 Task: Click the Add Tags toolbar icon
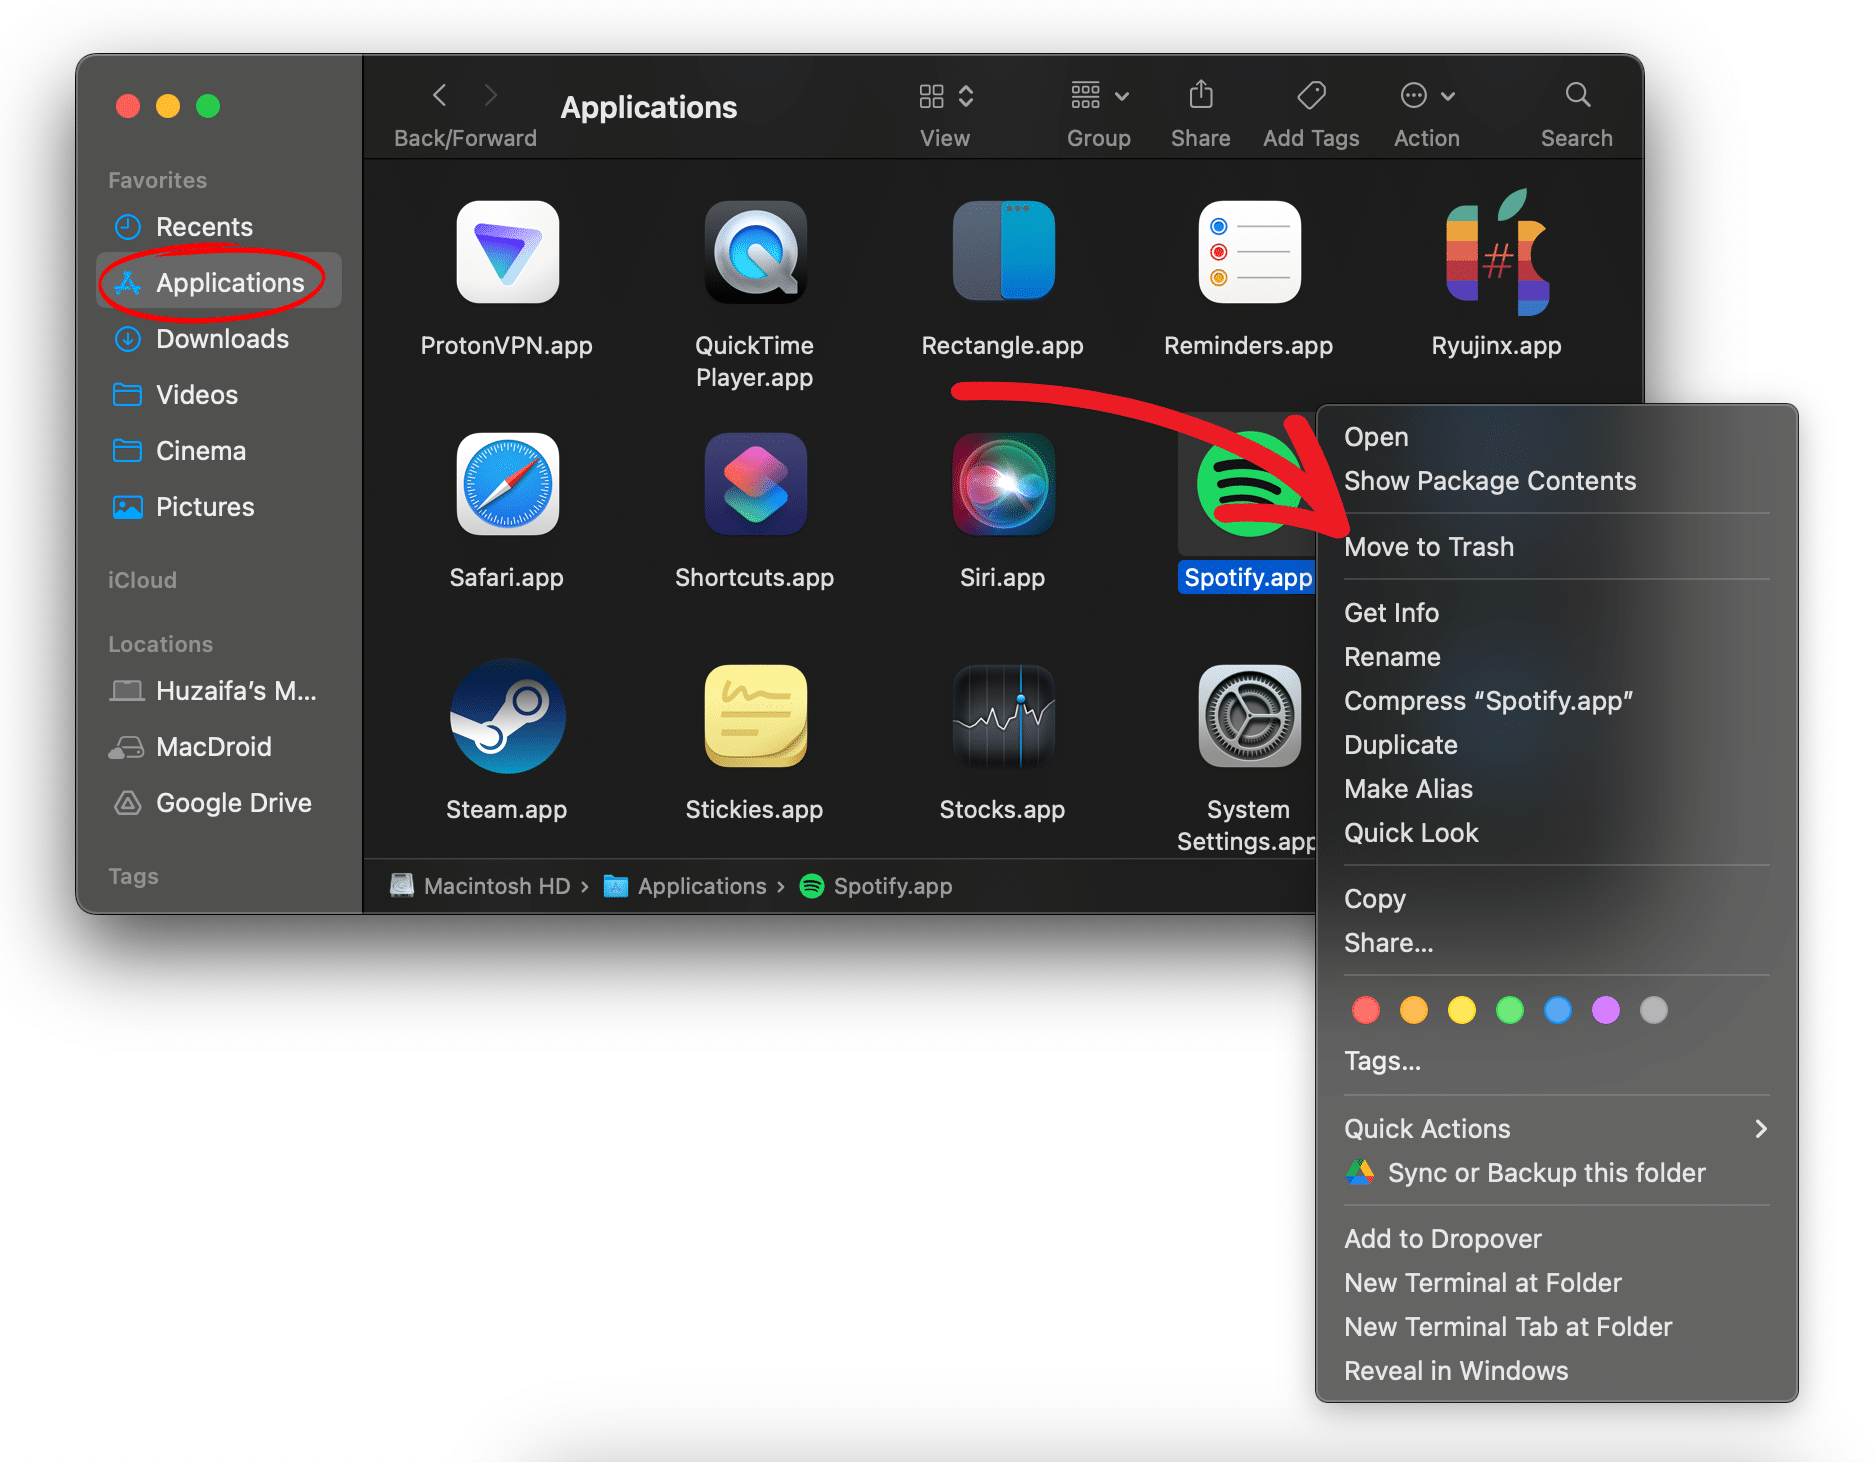click(x=1310, y=96)
